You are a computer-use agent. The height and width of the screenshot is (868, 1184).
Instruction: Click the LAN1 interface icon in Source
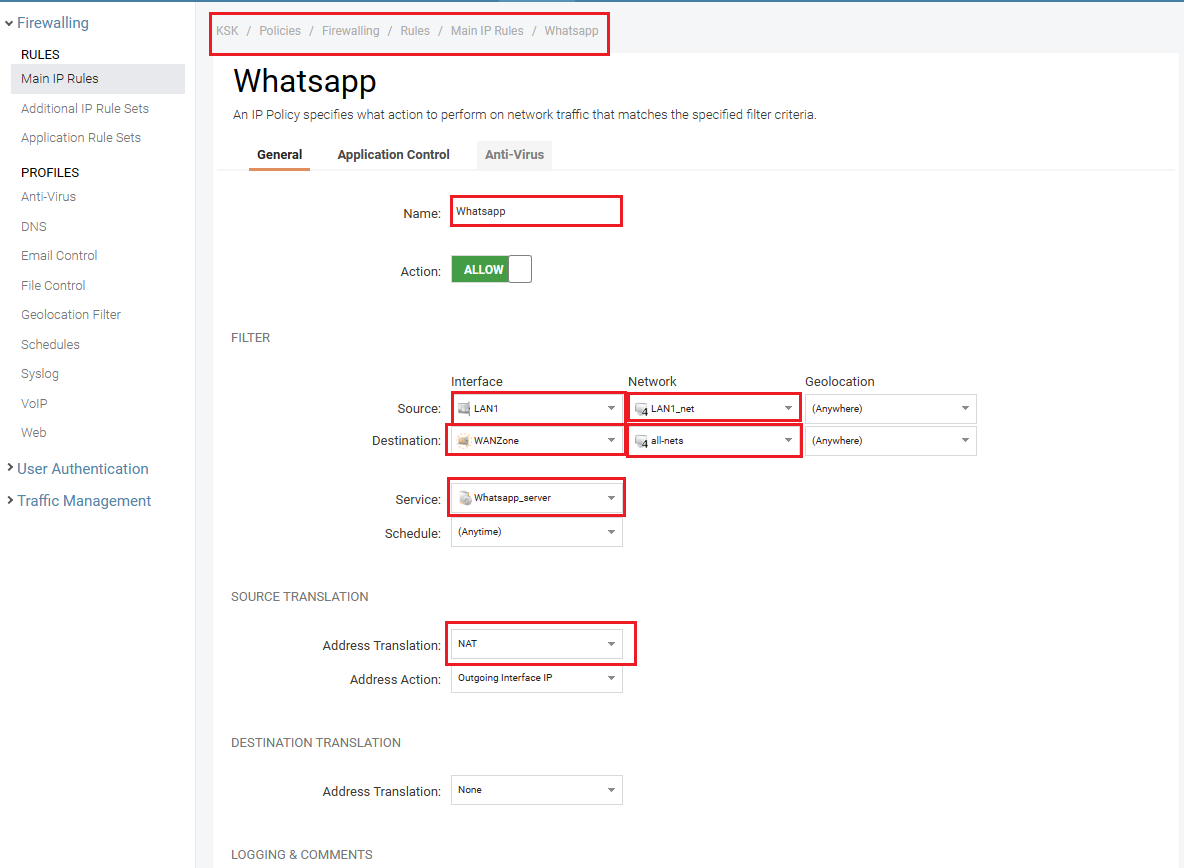pos(464,409)
